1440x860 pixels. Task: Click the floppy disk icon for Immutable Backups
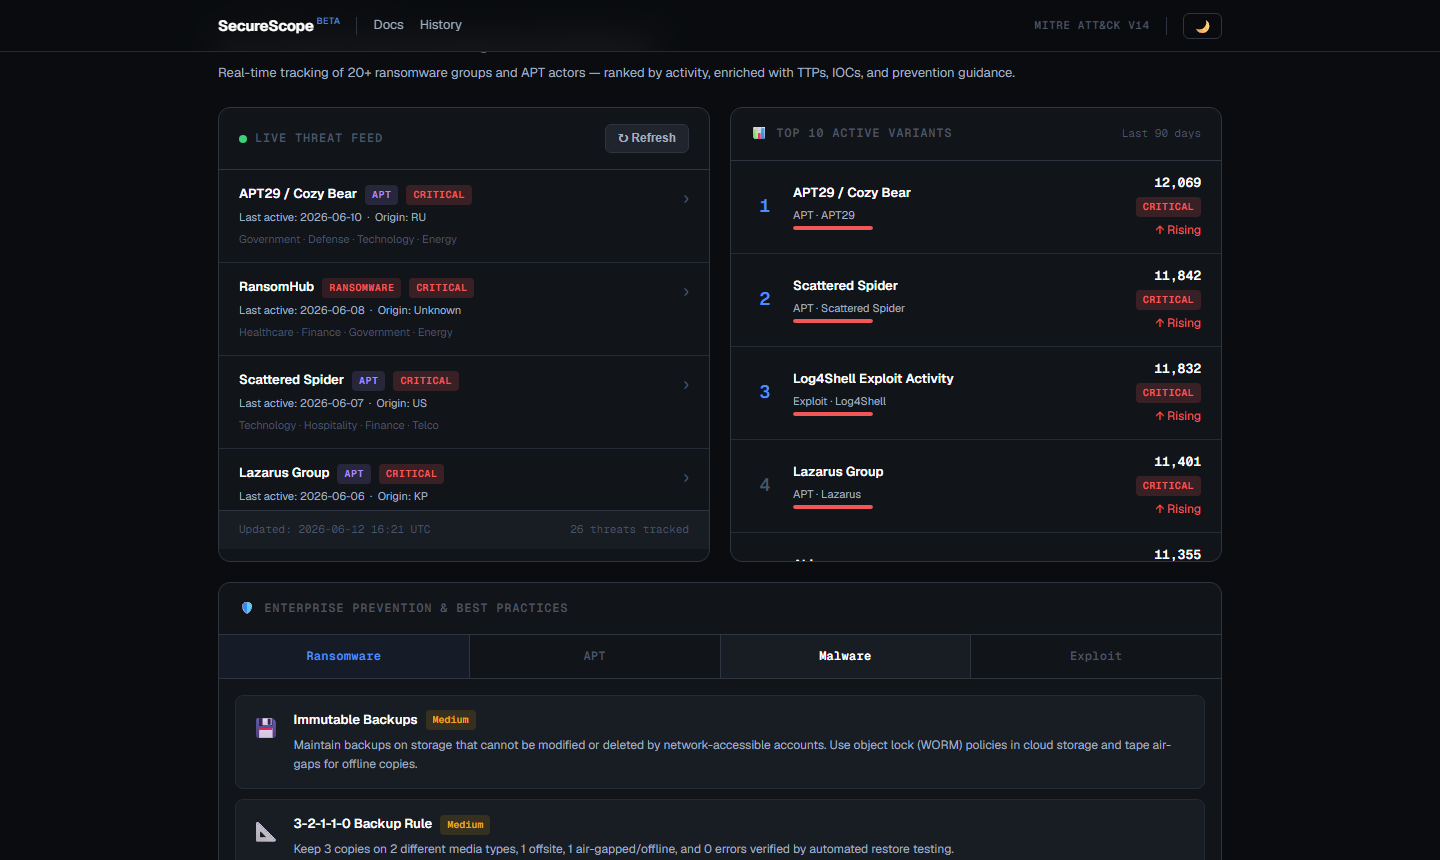tap(266, 728)
